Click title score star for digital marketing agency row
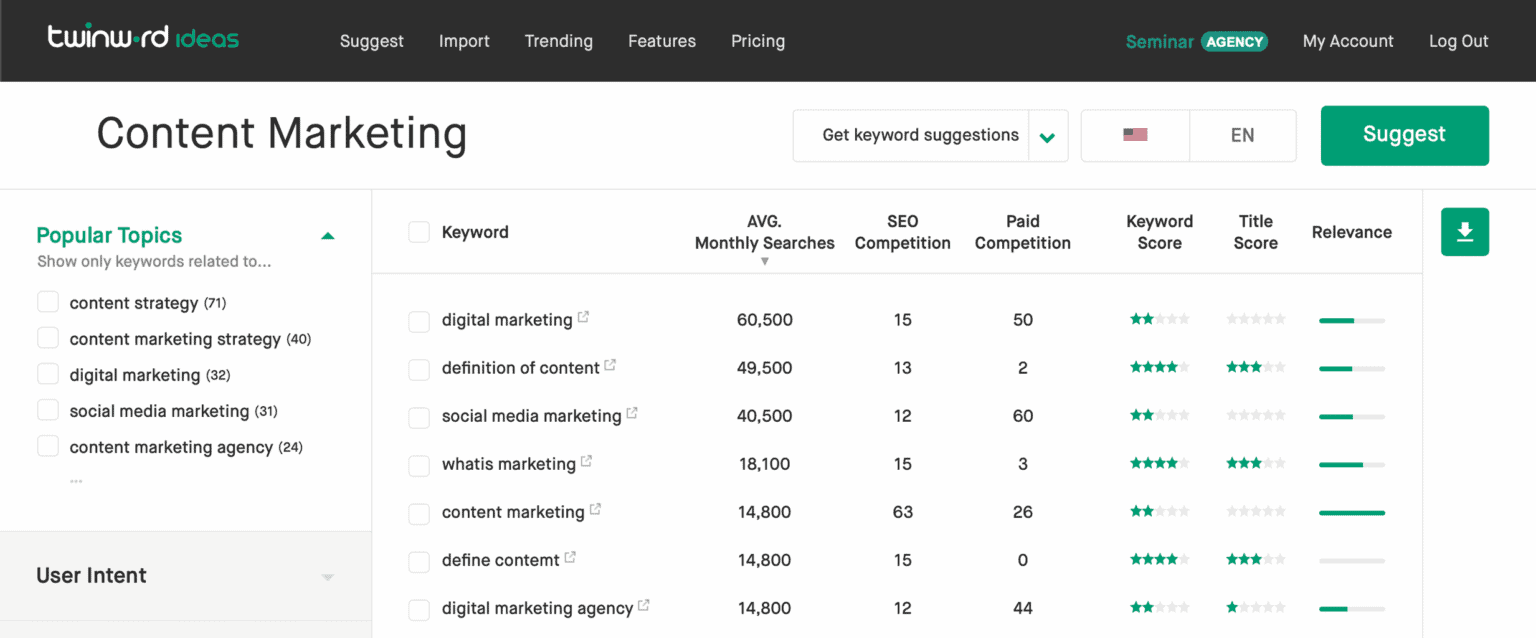 point(1256,608)
